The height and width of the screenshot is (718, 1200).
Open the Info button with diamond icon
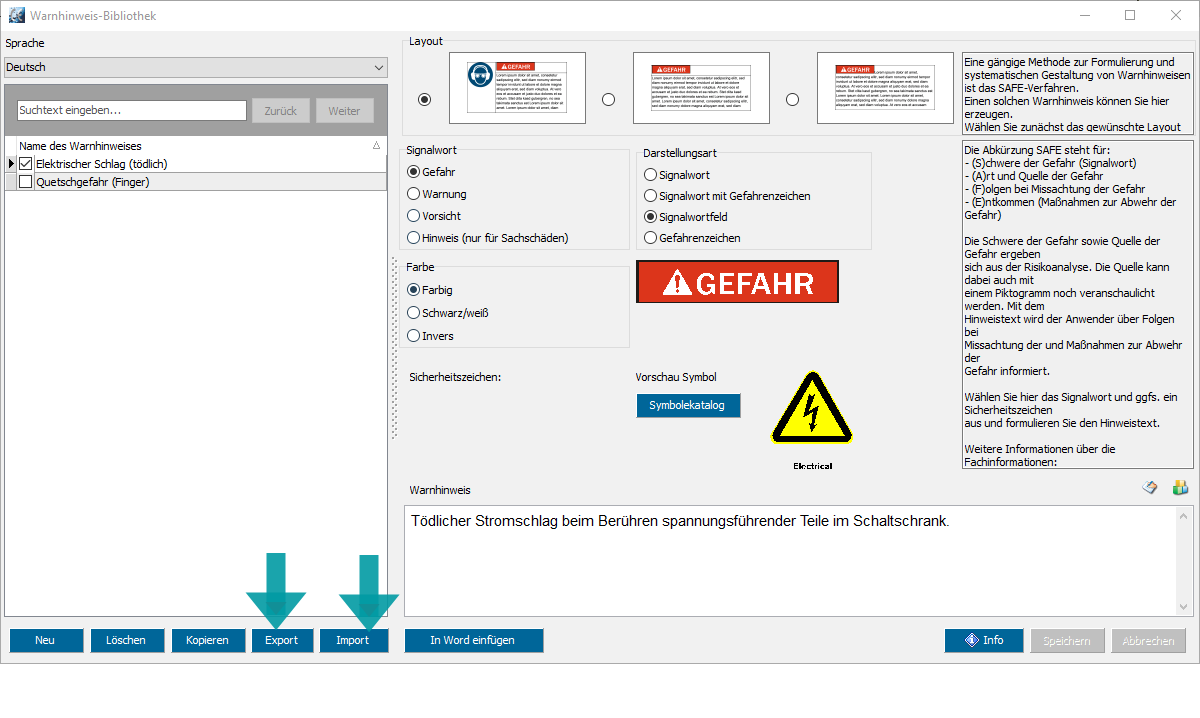click(983, 640)
